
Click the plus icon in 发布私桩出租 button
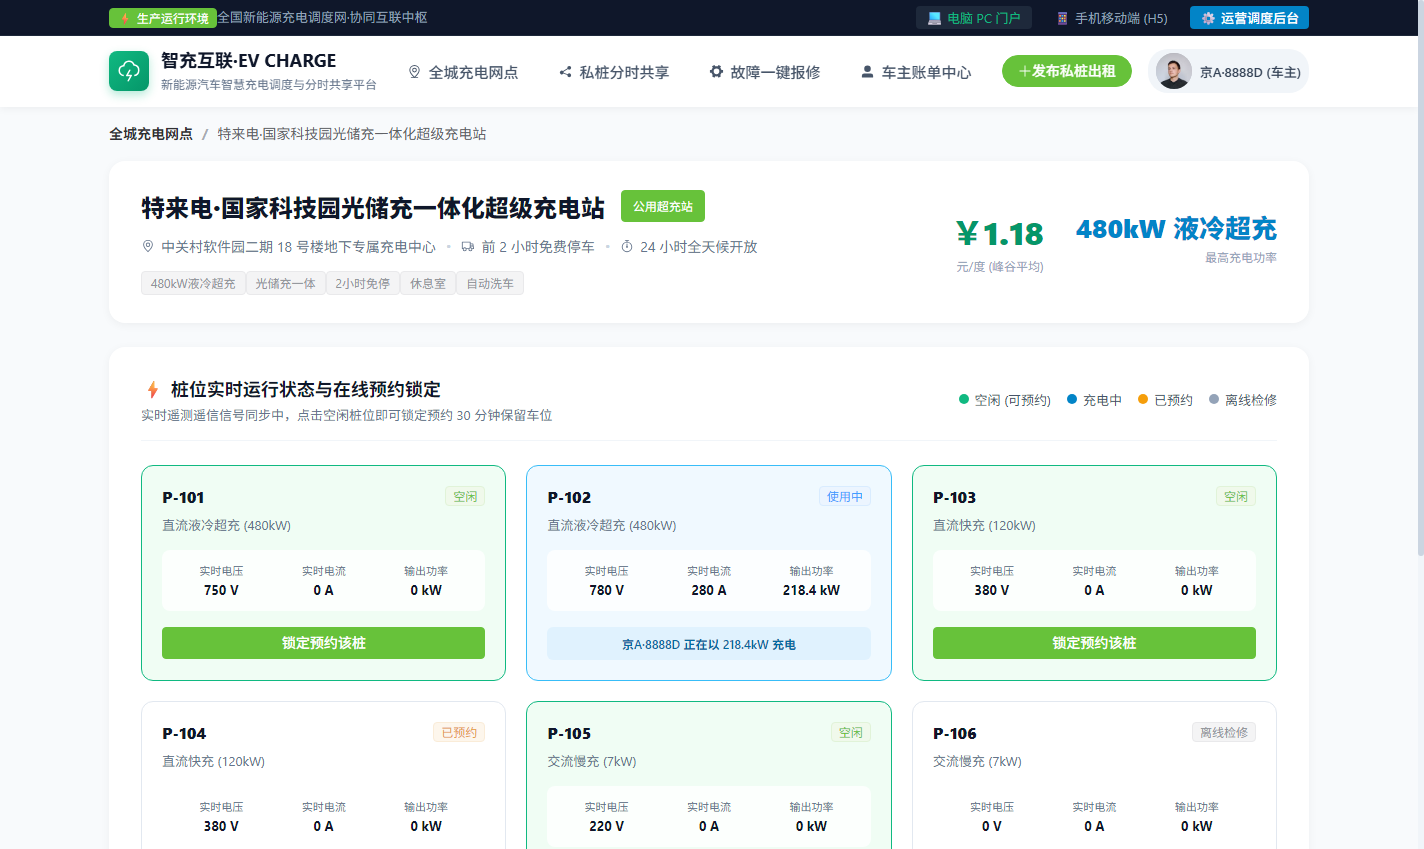[1024, 71]
